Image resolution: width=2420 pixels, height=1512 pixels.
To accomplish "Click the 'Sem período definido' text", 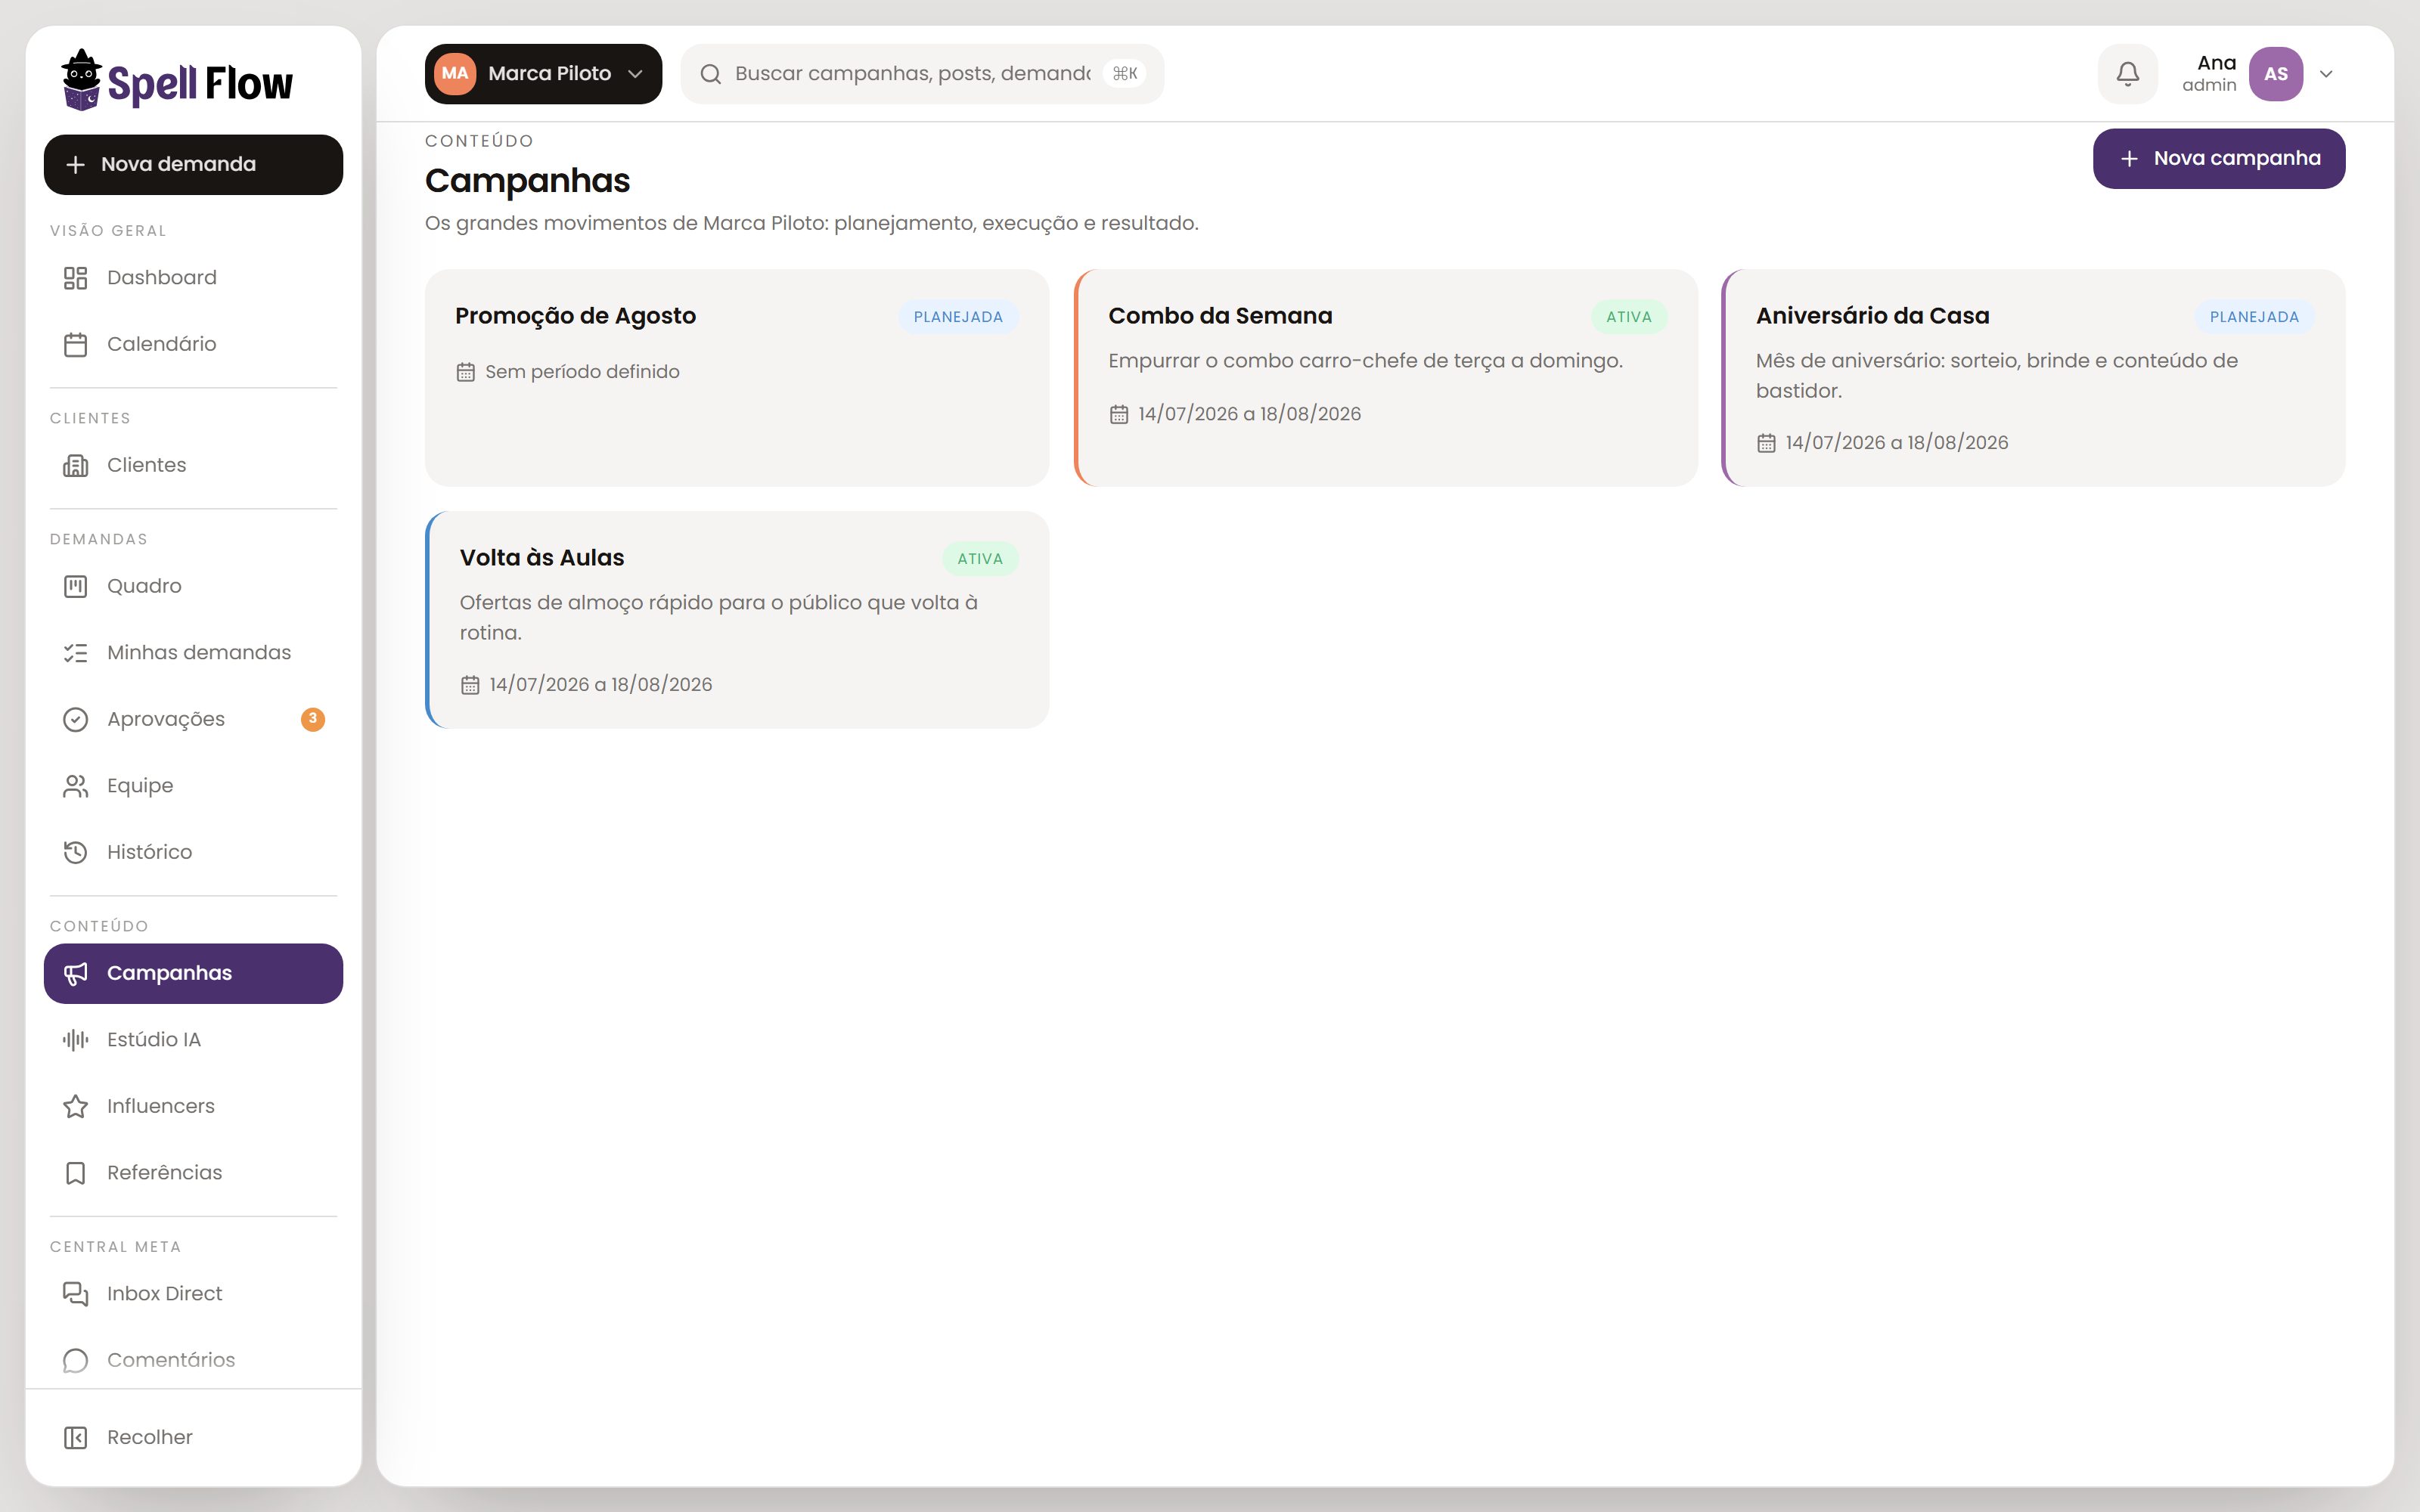I will click(582, 372).
